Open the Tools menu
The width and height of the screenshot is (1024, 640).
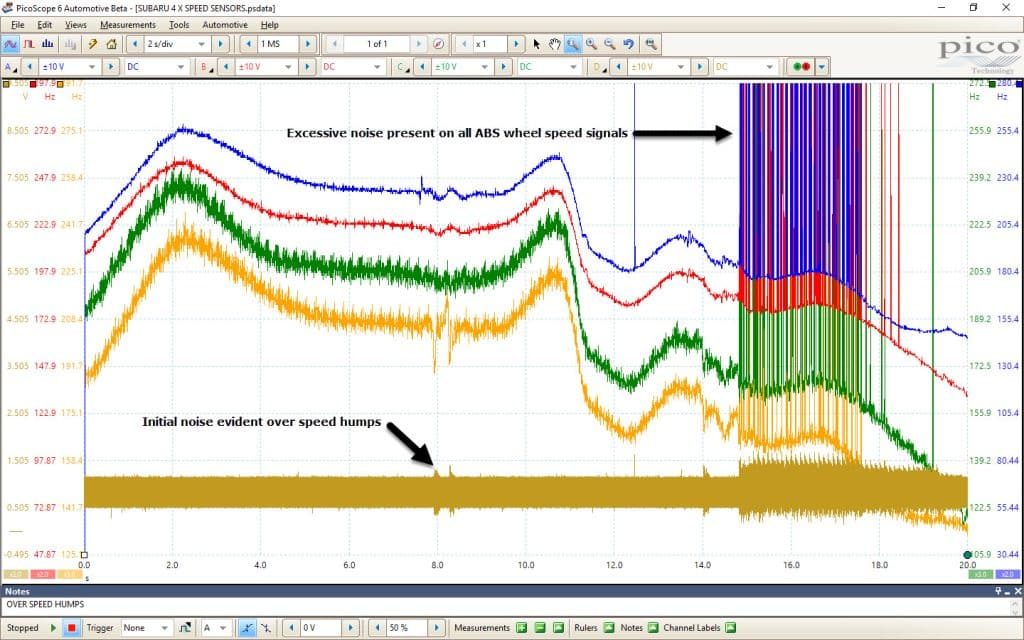pyautogui.click(x=179, y=25)
